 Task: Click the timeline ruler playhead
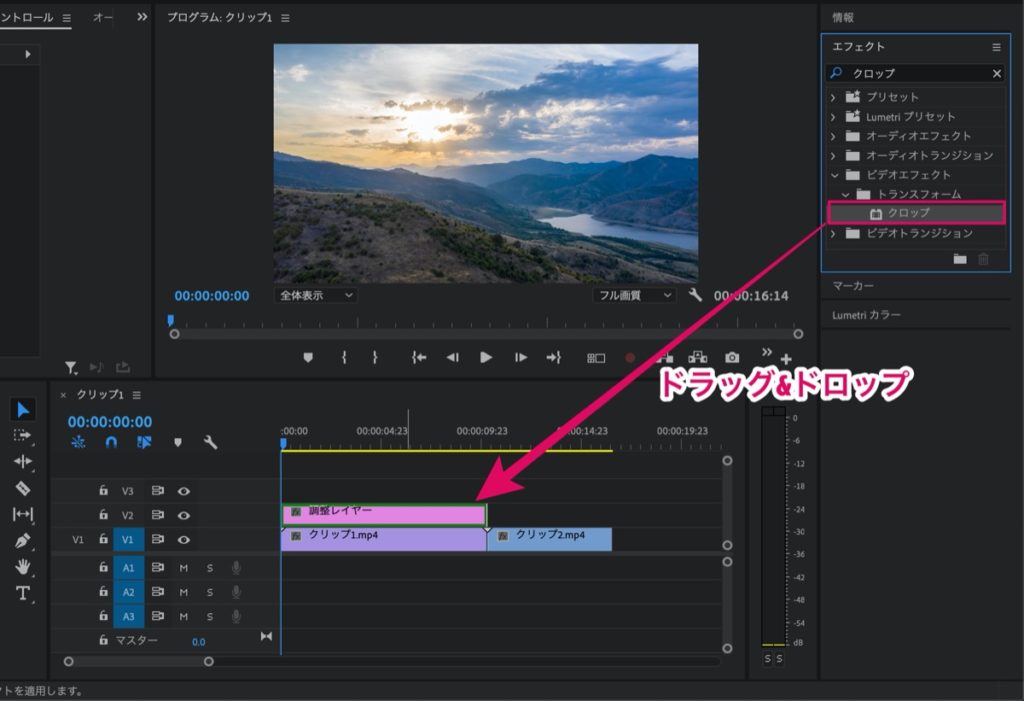pos(283,444)
